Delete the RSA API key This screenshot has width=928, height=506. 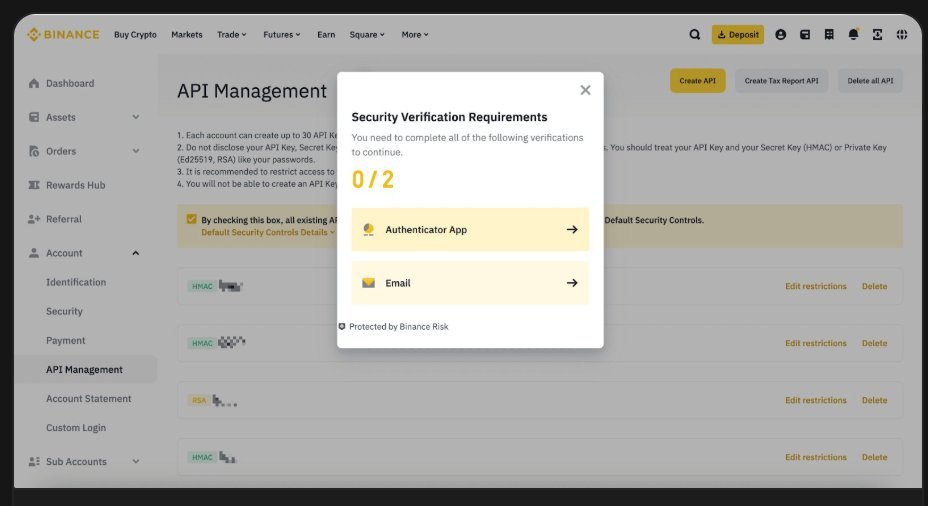click(874, 400)
